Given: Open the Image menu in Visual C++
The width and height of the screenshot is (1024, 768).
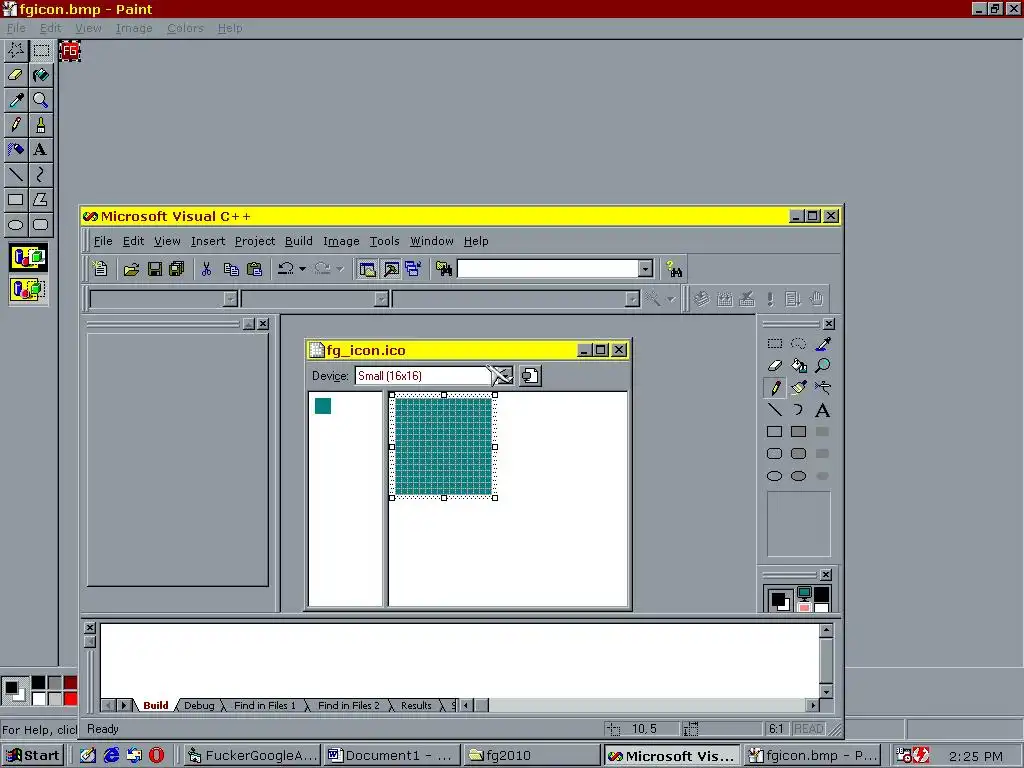Looking at the screenshot, I should coord(341,241).
